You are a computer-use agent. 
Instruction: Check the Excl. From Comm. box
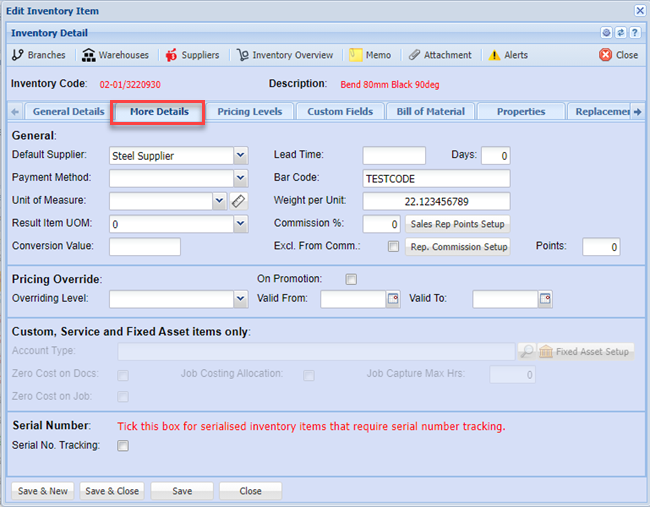click(393, 246)
